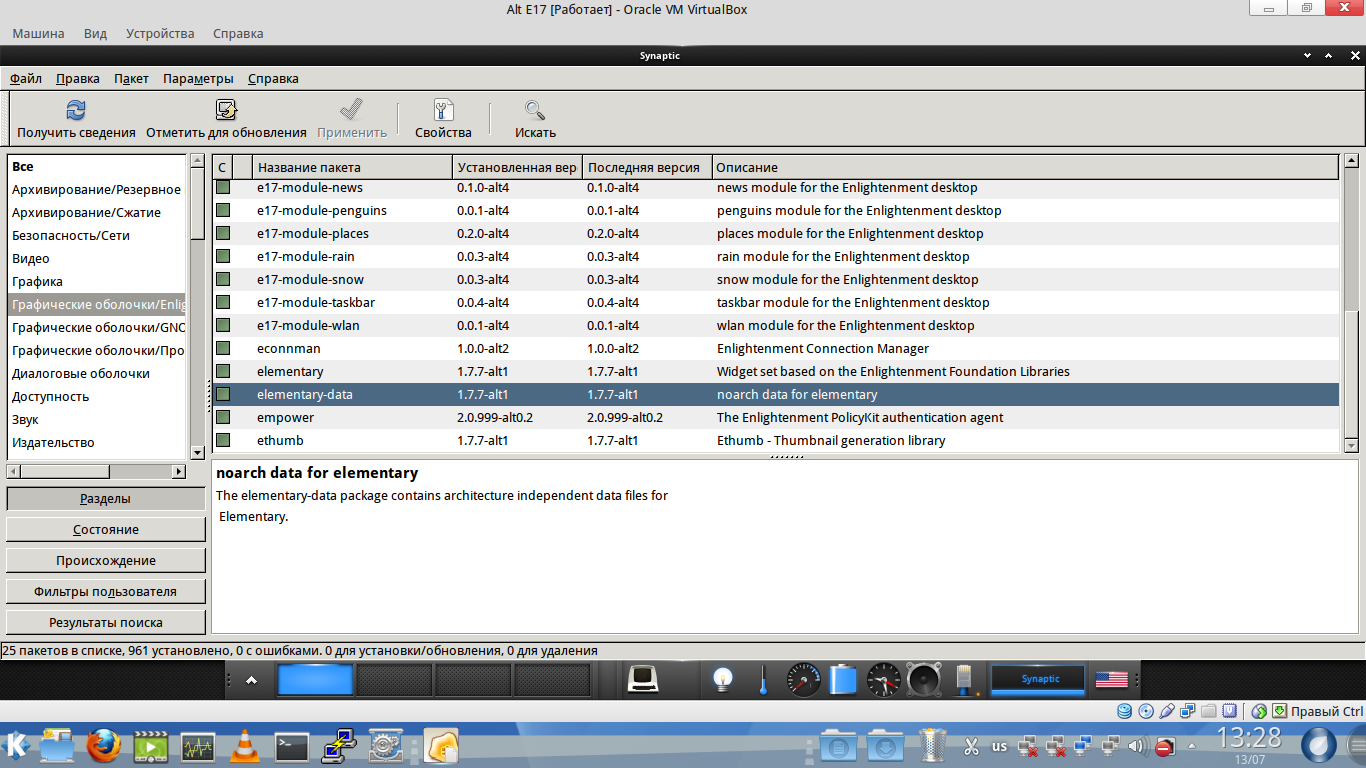
Task: Expand the hidden tray icons arrow
Action: click(1191, 747)
